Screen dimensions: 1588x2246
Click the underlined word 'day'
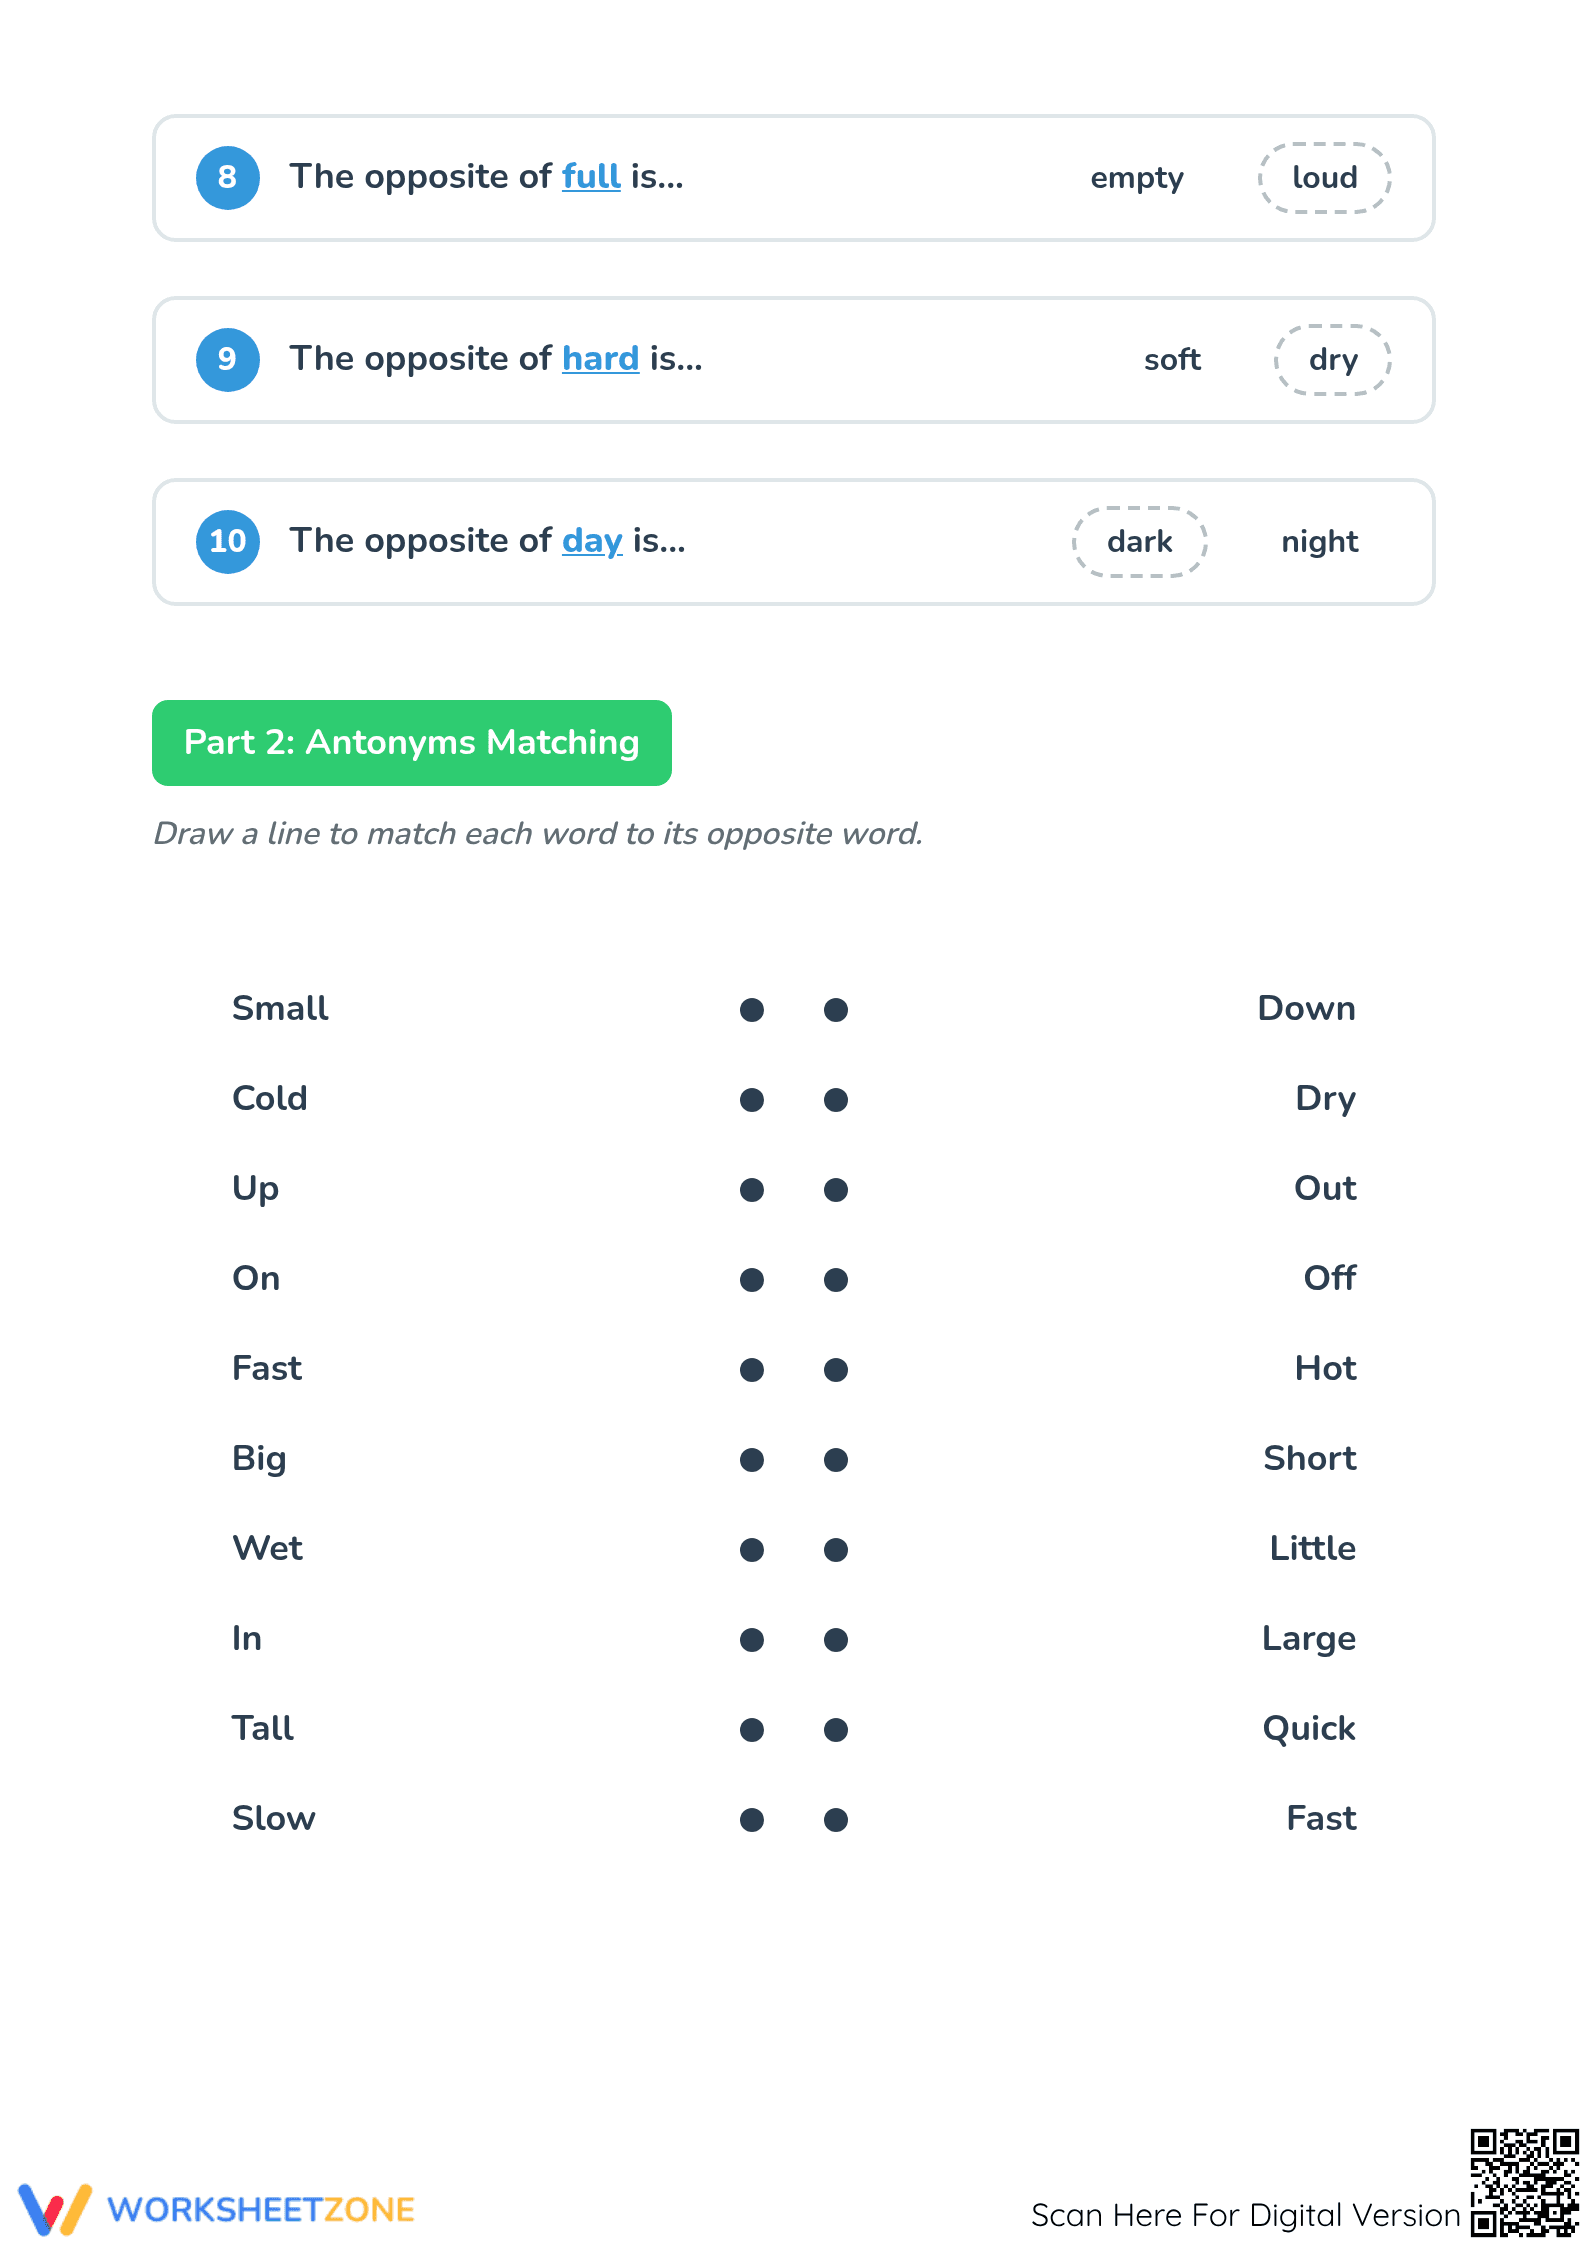point(592,542)
